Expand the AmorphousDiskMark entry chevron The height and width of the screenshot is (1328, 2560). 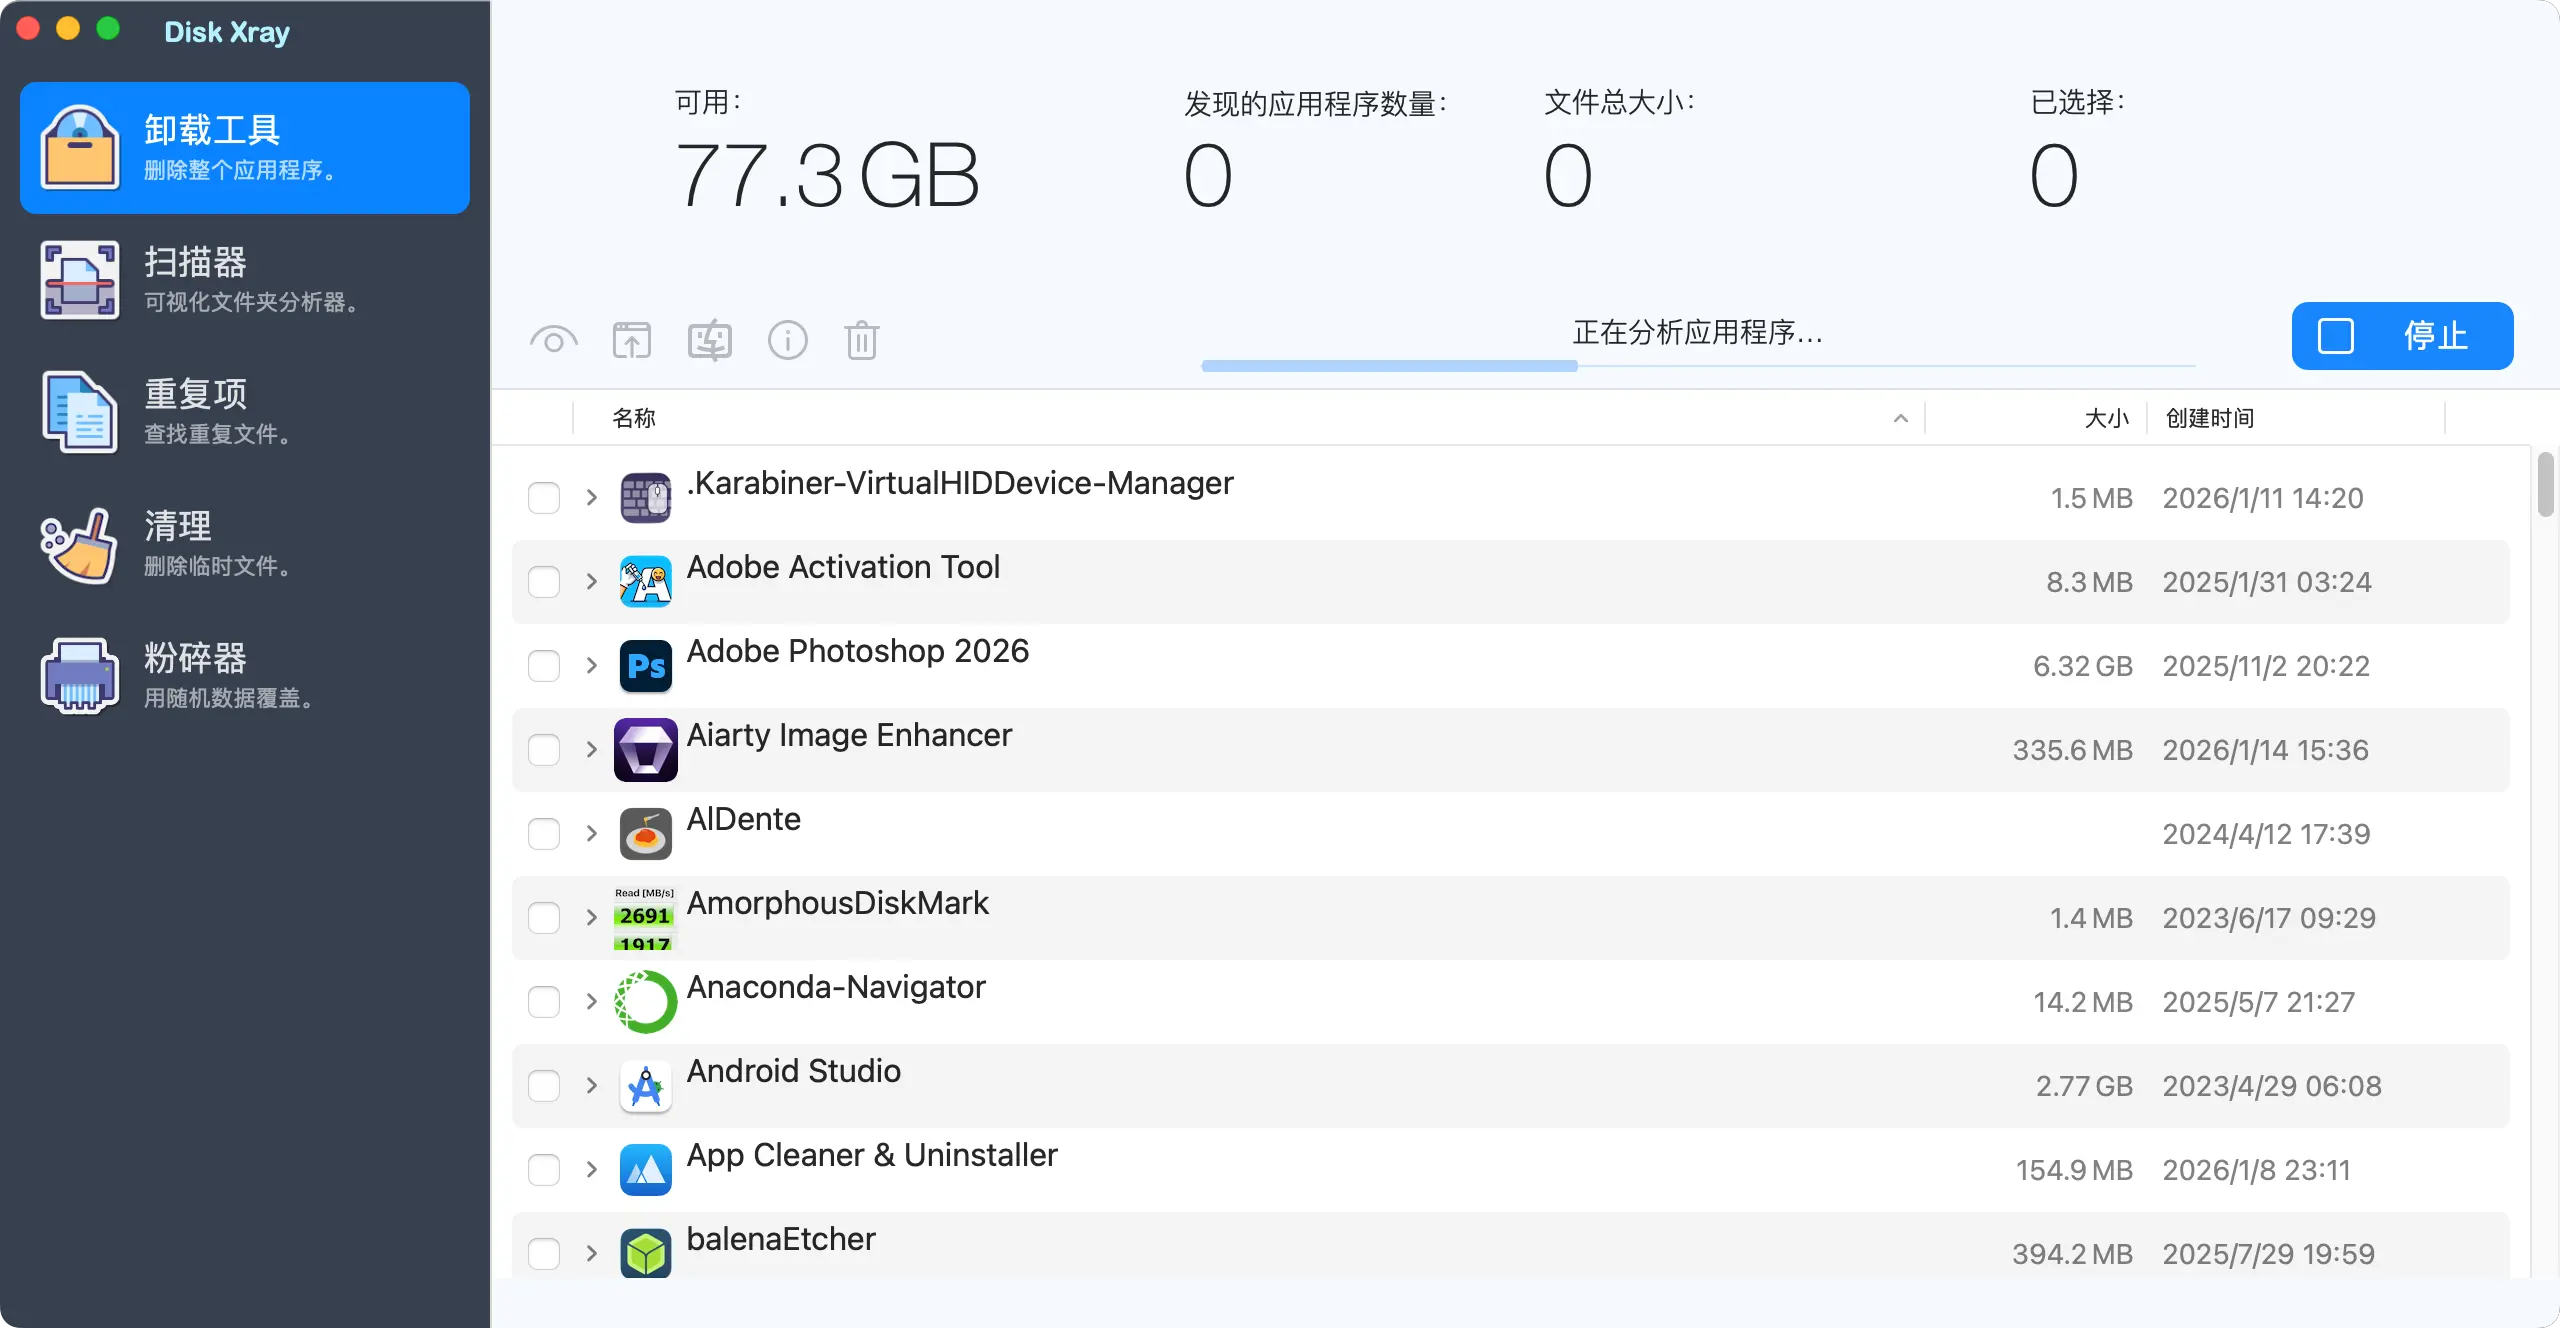[591, 918]
